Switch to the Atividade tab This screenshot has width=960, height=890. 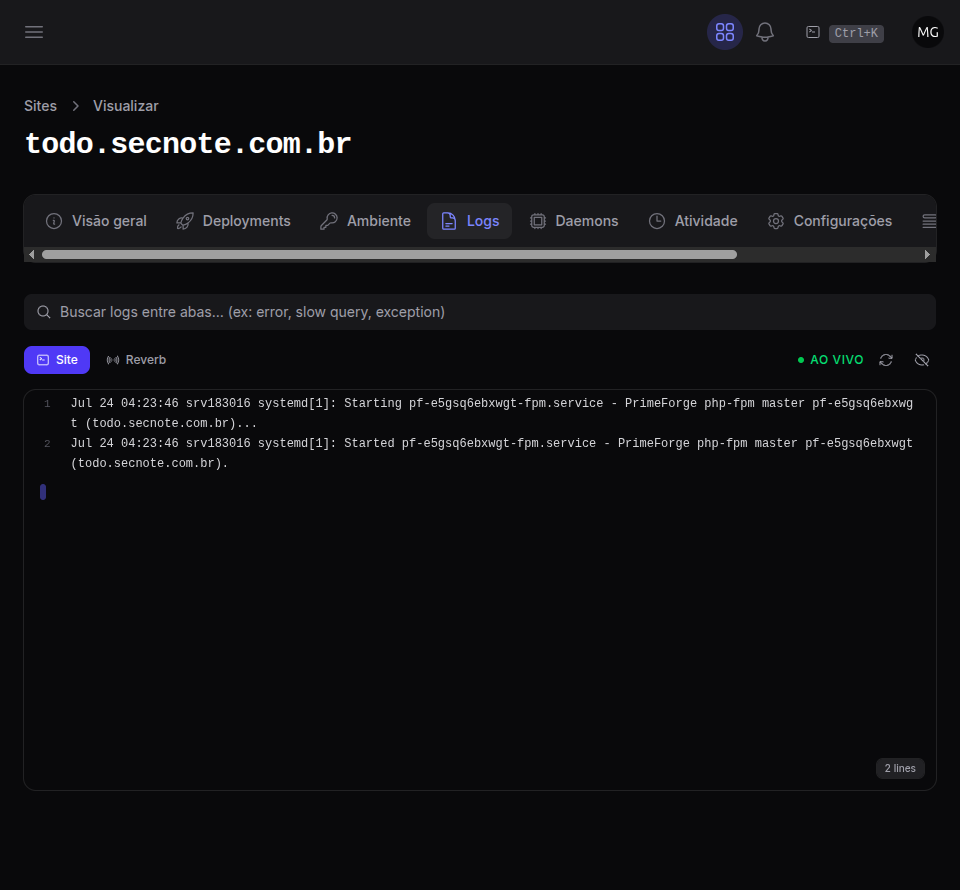point(693,221)
